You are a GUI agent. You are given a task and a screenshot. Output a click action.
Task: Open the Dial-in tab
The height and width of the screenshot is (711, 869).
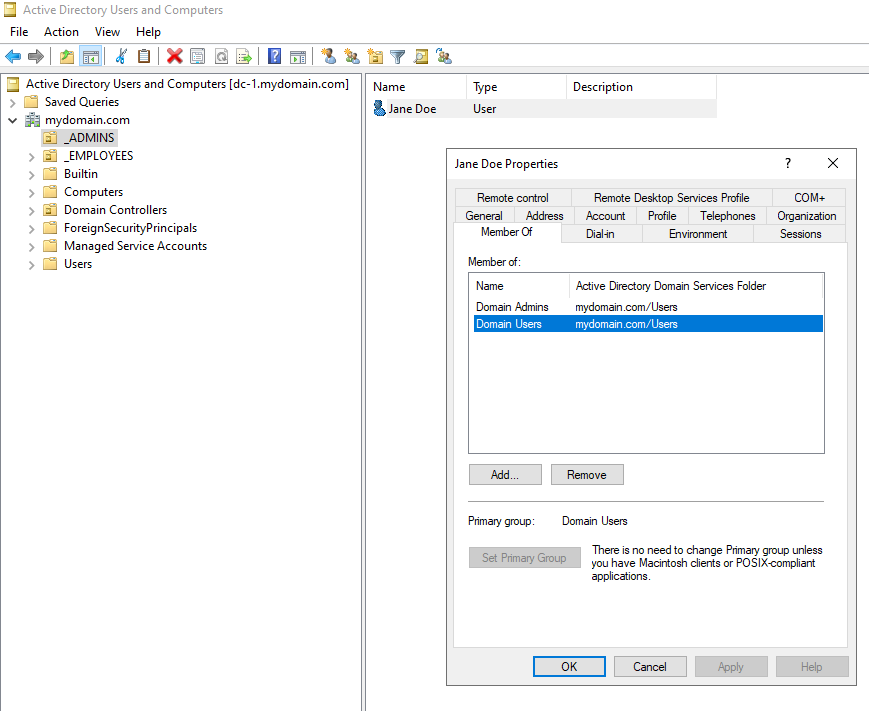[600, 234]
